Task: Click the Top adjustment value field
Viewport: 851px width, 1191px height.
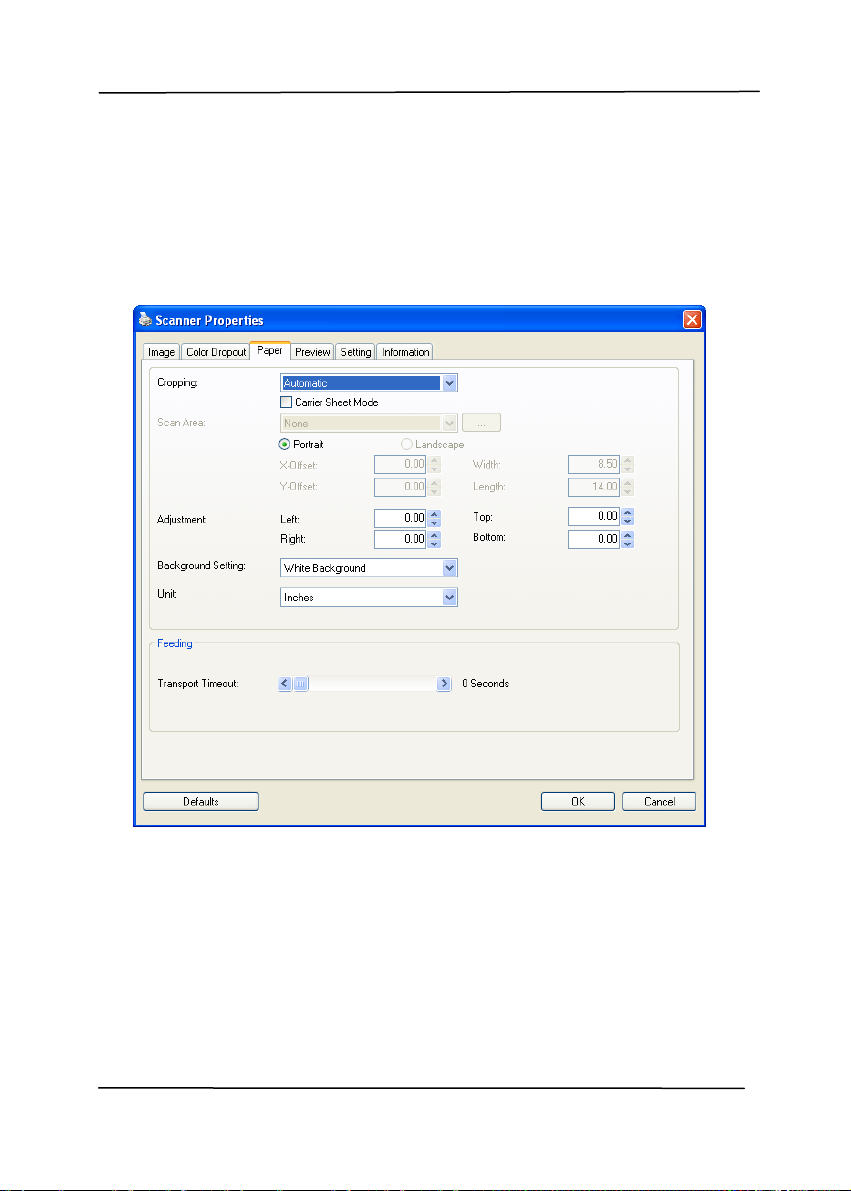Action: [x=593, y=517]
